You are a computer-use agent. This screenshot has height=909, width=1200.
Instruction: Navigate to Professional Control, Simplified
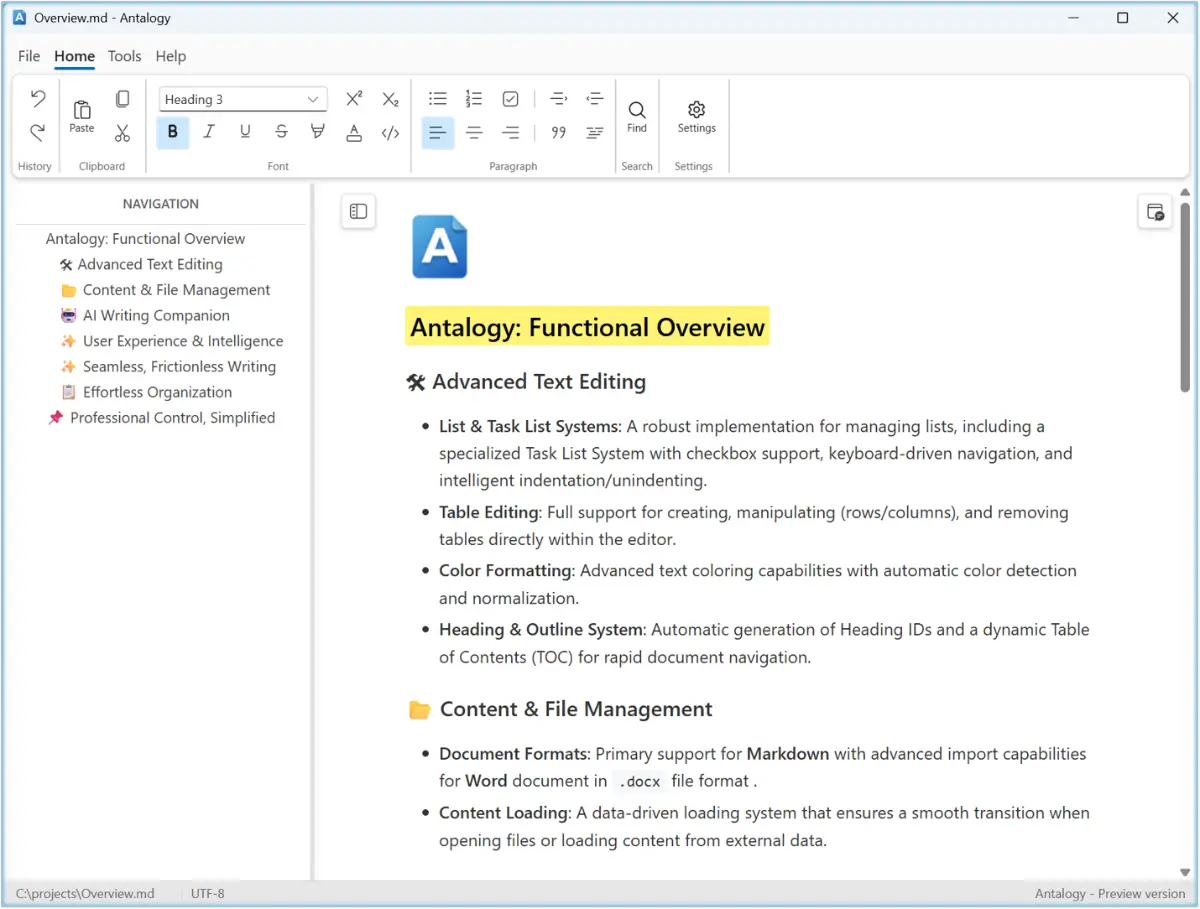[162, 418]
